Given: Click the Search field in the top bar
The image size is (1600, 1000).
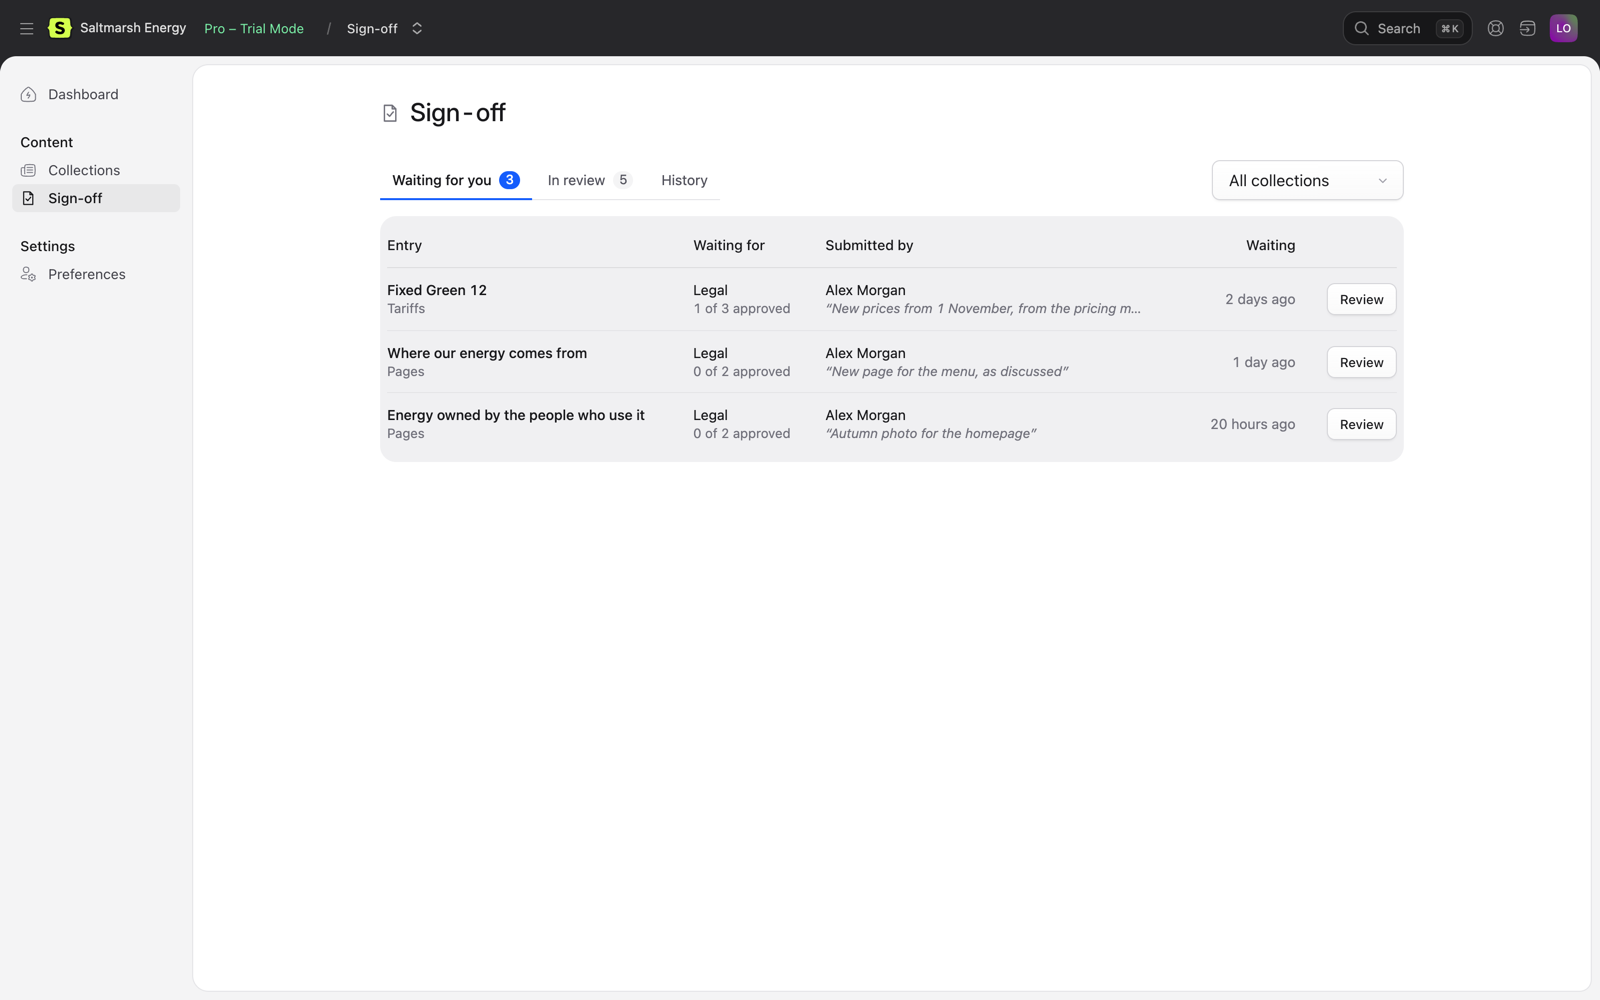Looking at the screenshot, I should (1406, 29).
